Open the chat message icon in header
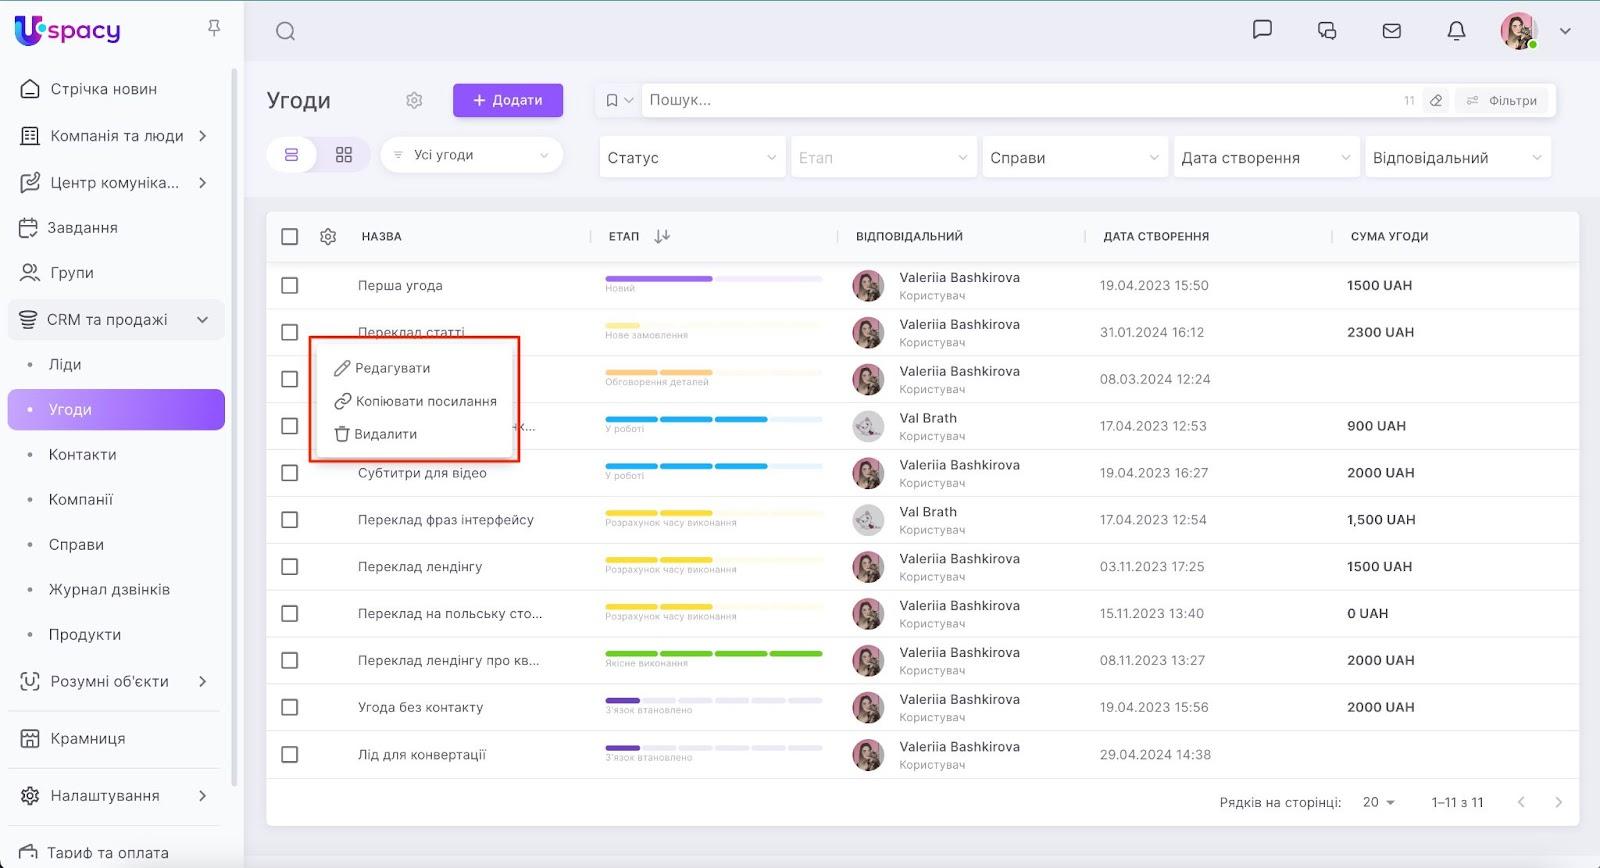 (x=1262, y=30)
